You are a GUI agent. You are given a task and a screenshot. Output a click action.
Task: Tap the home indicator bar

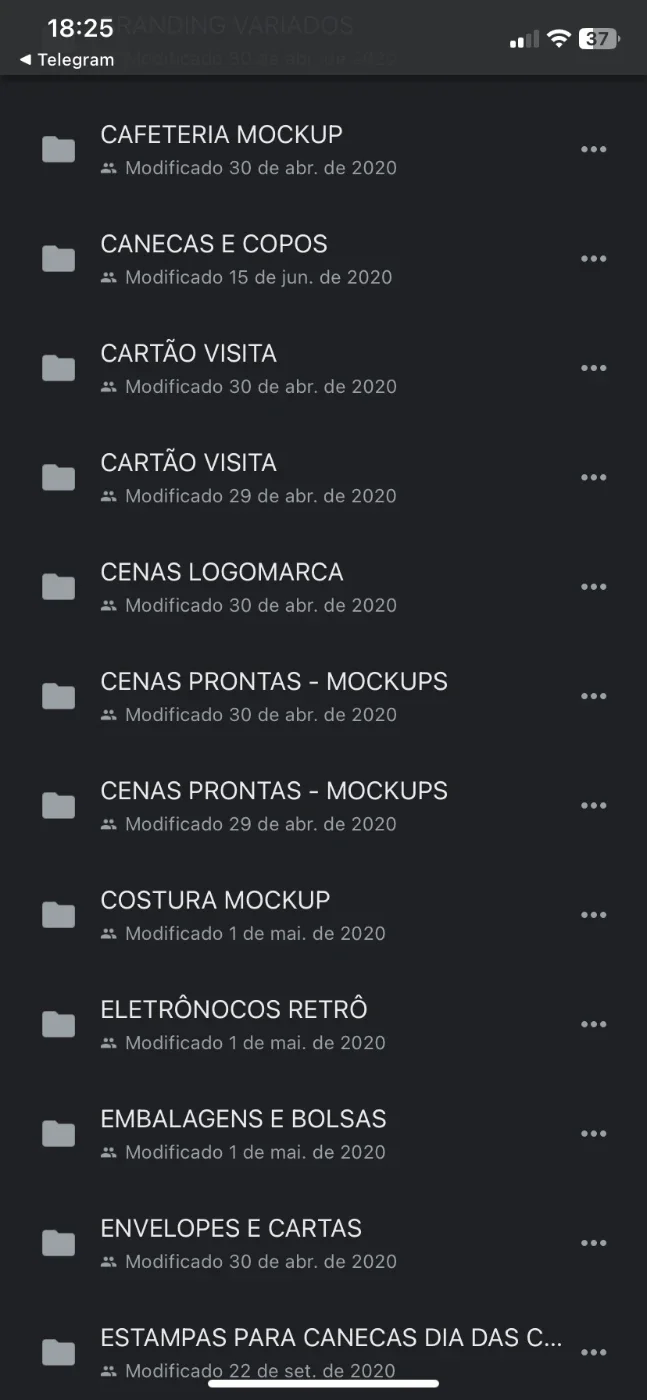[x=323, y=1384]
